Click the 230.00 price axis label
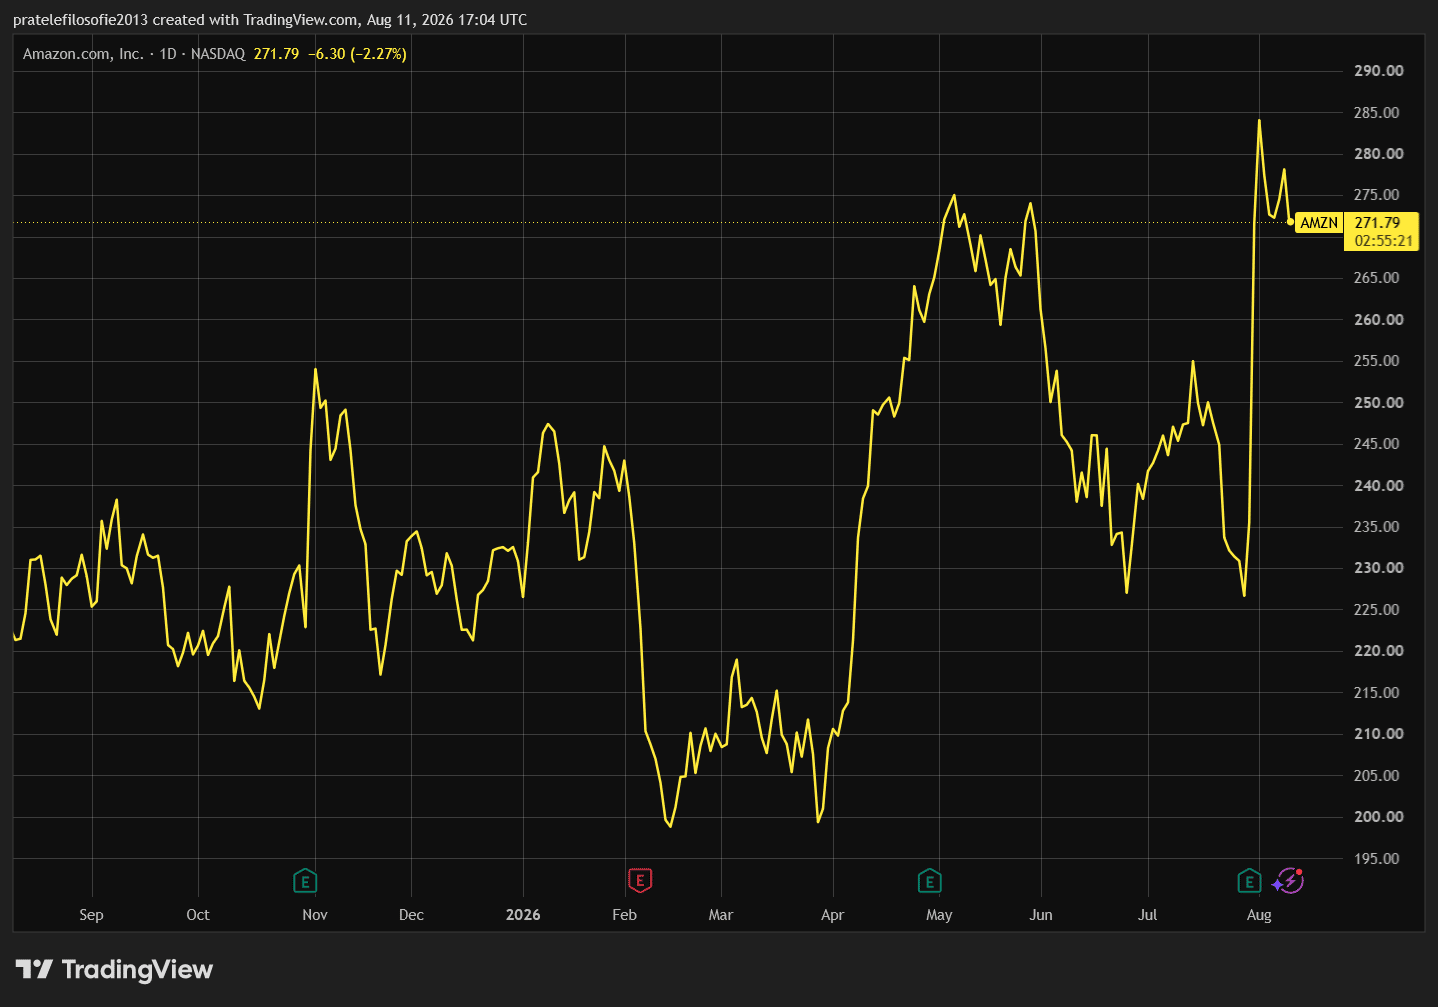Screen dimensions: 1438x1007 click(1378, 568)
